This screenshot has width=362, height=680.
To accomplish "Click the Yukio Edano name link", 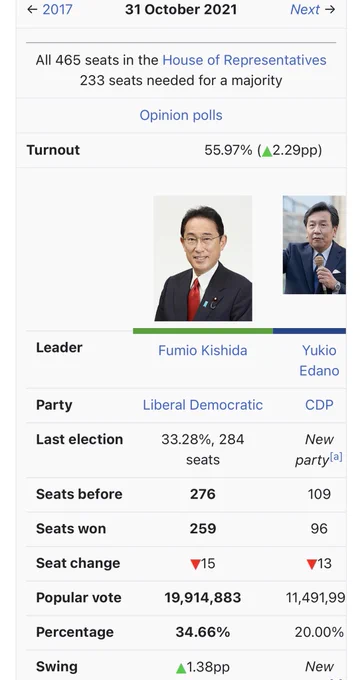I will click(x=319, y=360).
